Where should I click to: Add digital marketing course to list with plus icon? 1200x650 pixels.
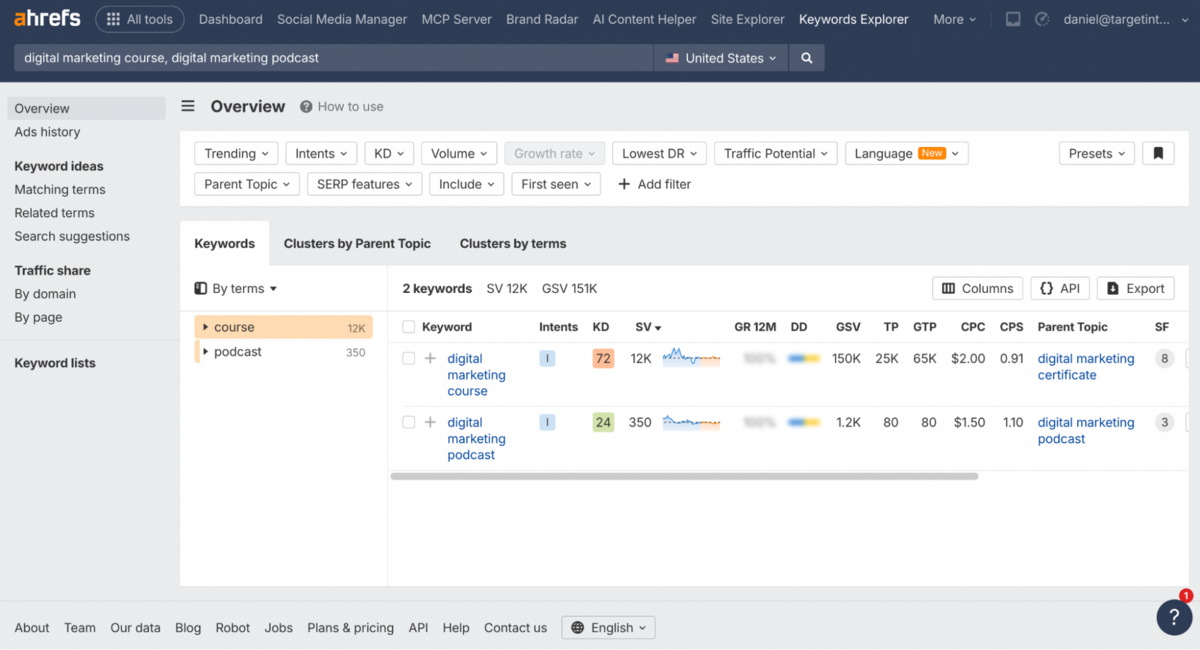tap(430, 358)
